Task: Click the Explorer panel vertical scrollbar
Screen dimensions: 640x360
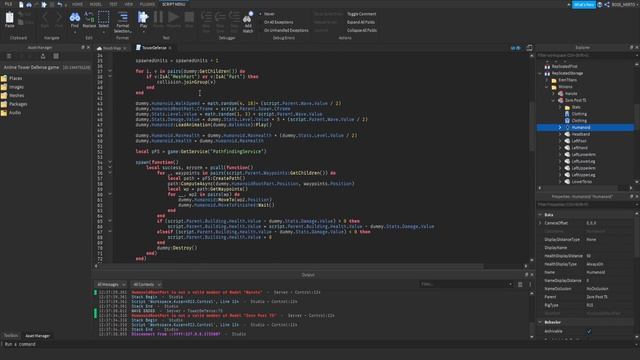Action: coord(637,116)
